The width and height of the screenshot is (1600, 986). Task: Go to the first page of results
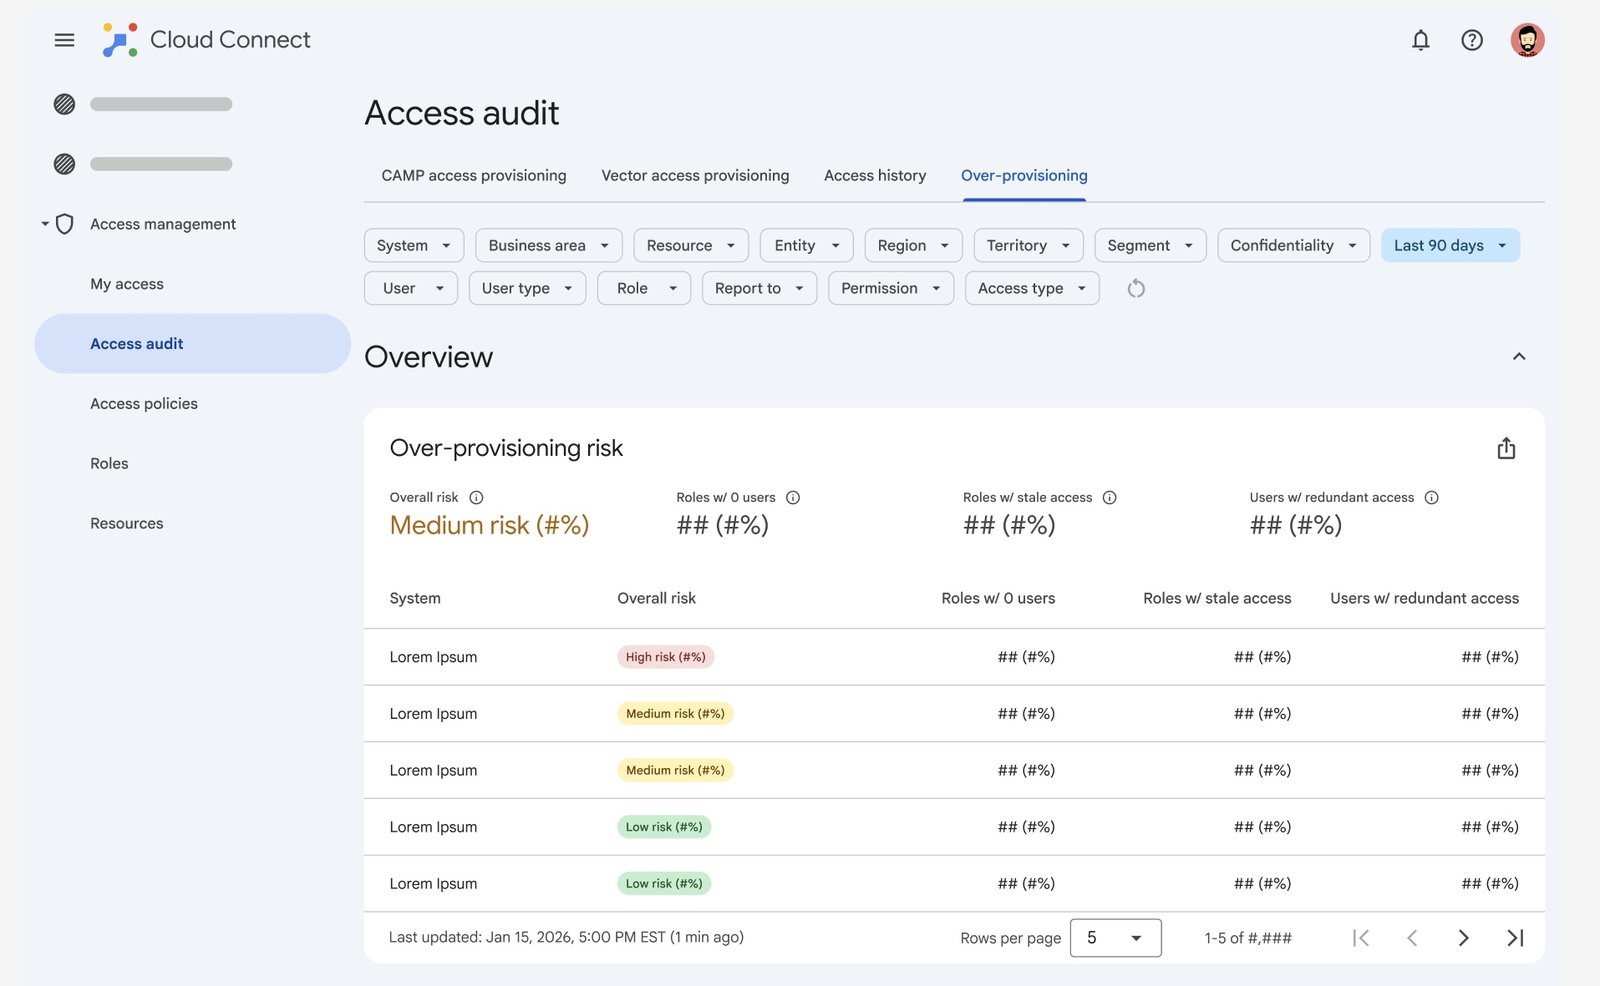(1361, 937)
